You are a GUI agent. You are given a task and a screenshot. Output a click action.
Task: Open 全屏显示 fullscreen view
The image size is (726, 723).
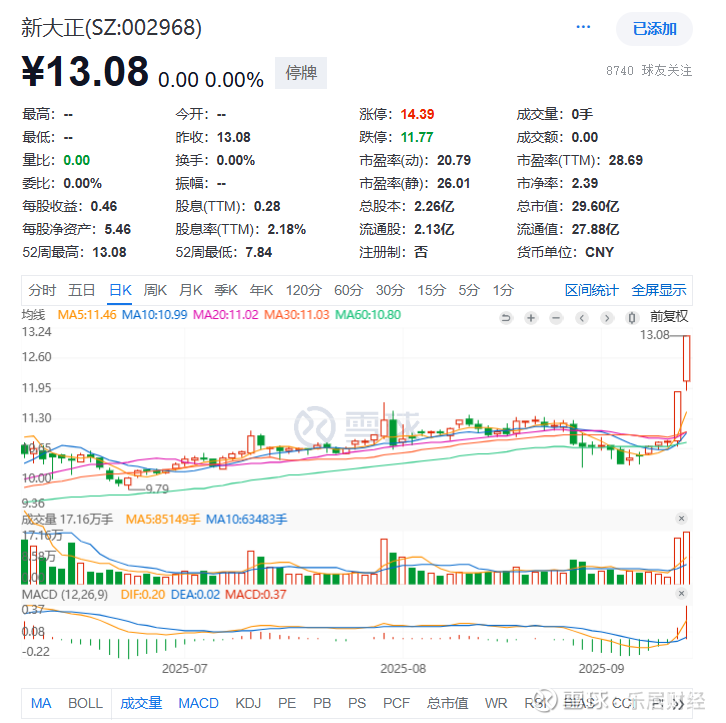point(658,290)
